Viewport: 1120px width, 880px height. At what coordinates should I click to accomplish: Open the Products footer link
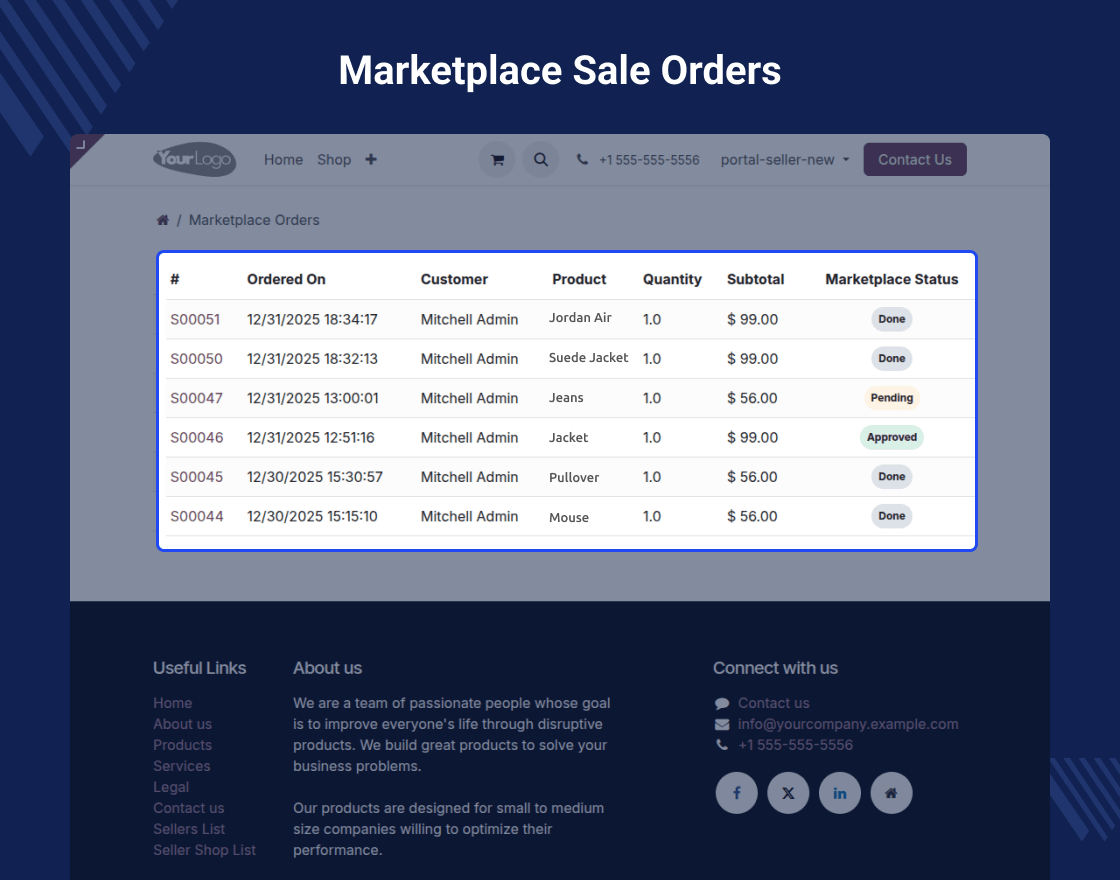(x=182, y=745)
